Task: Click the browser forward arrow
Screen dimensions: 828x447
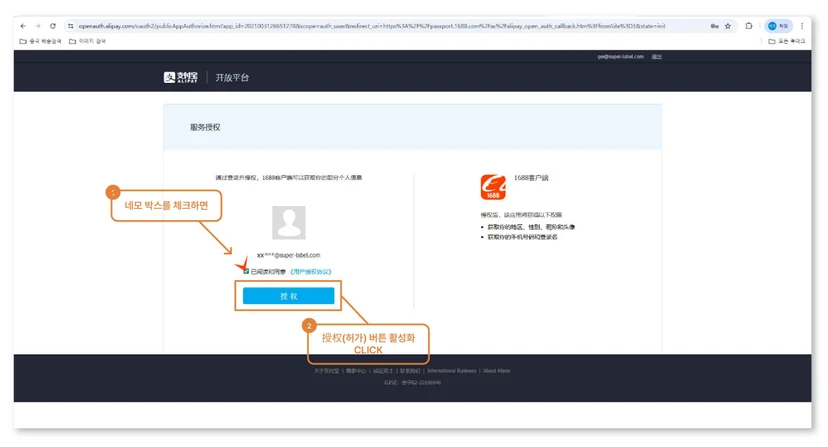Action: click(37, 26)
